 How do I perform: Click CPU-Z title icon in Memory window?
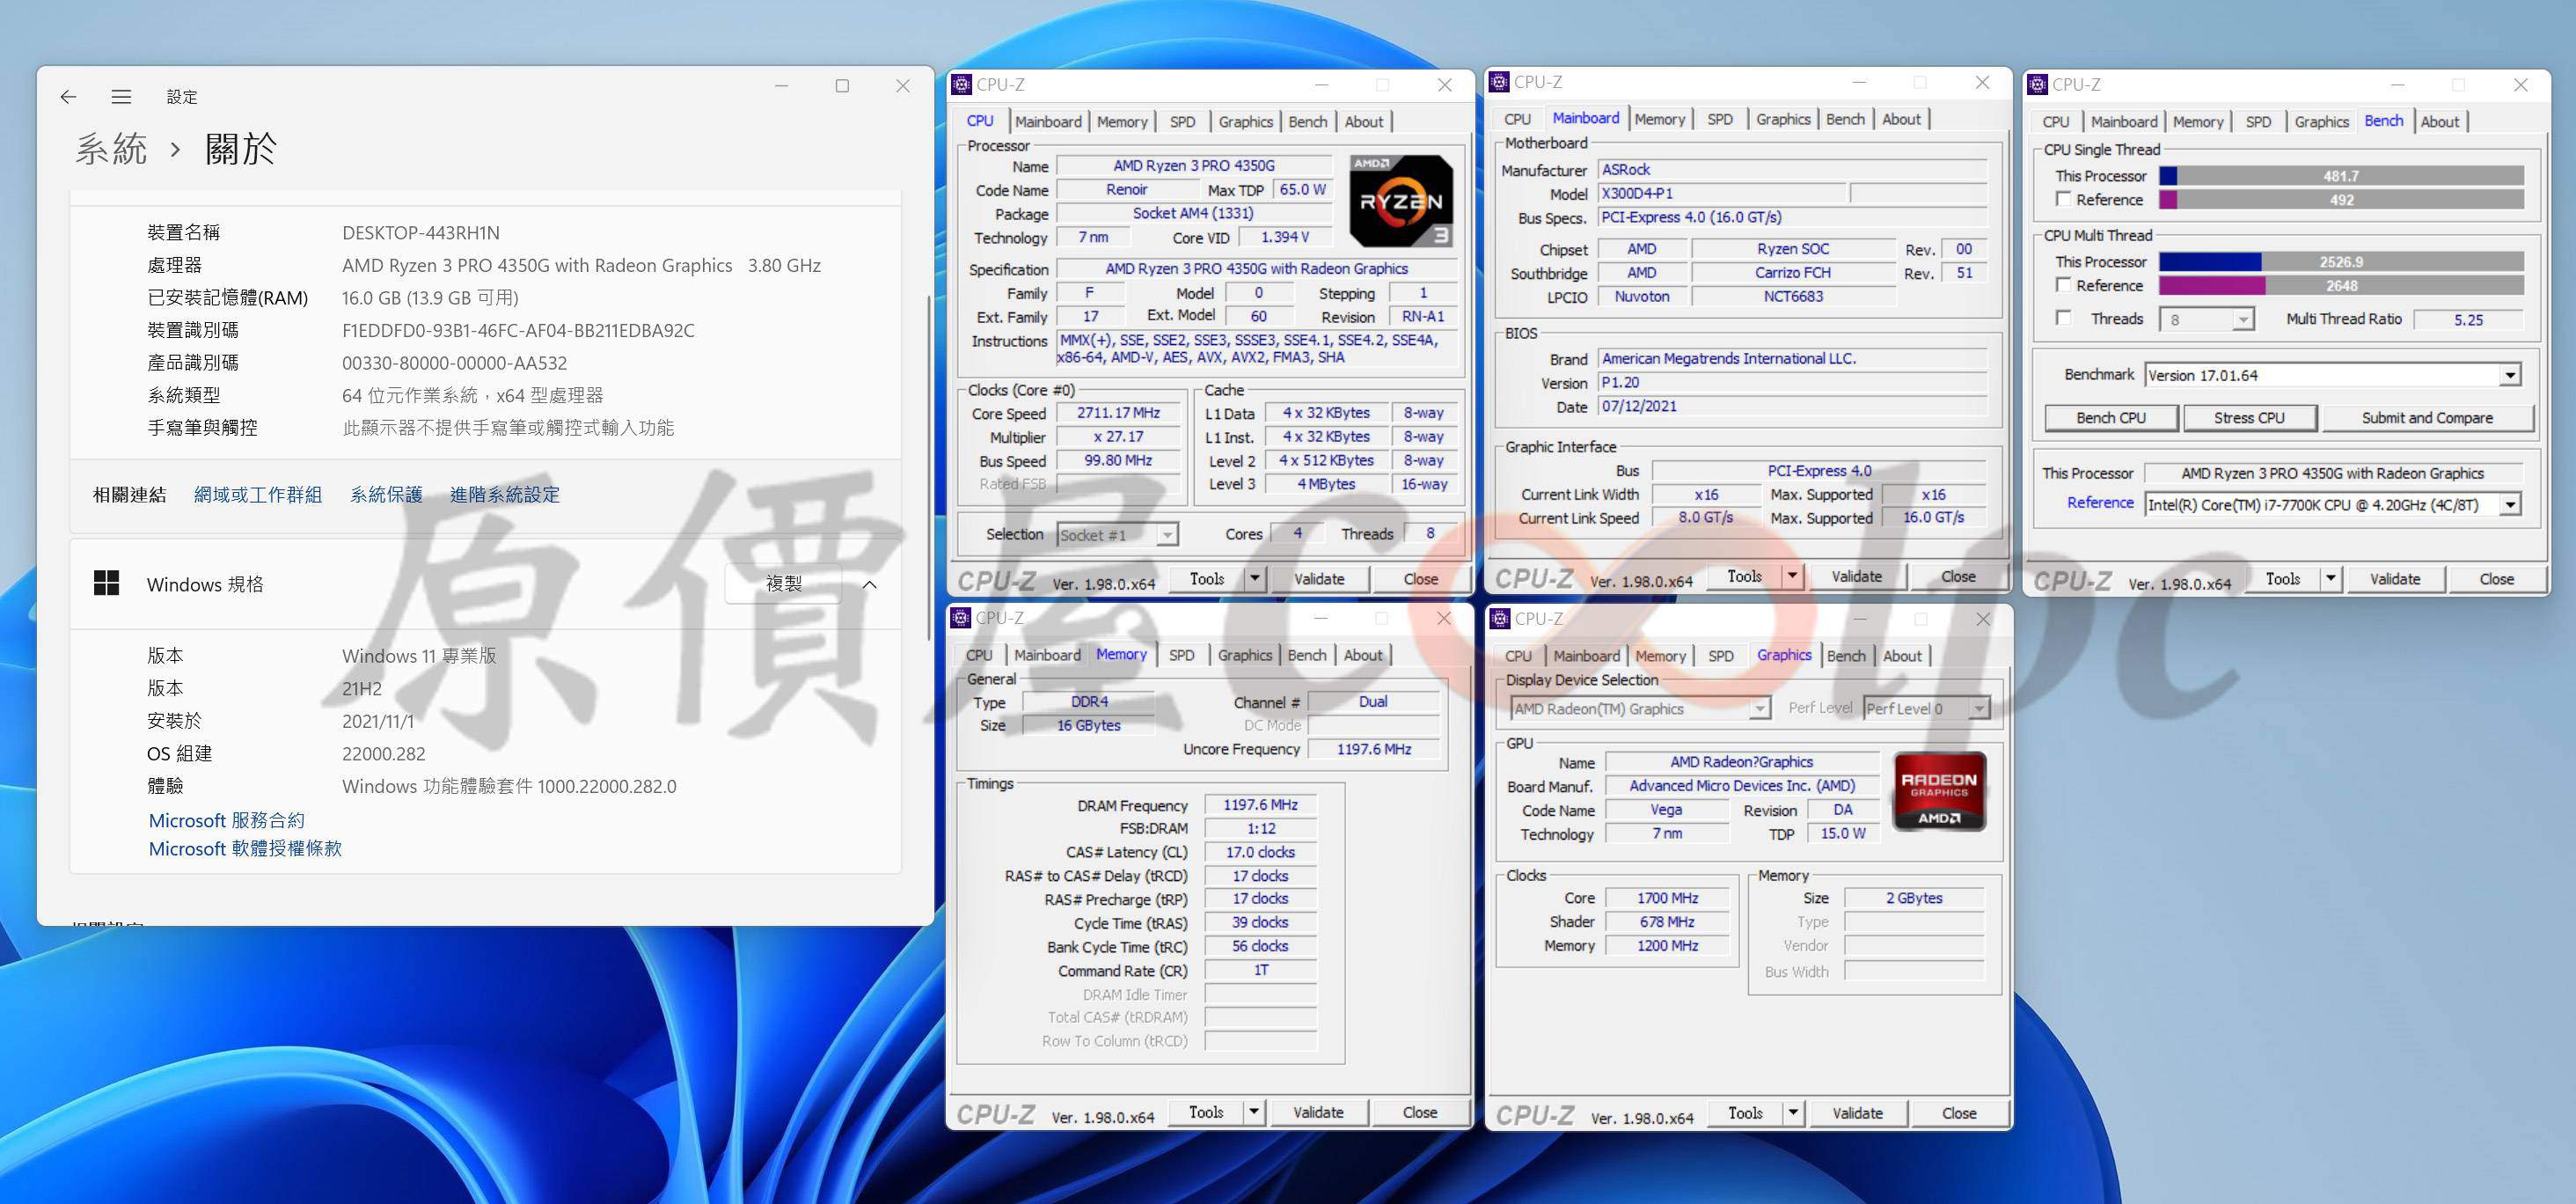coord(961,618)
